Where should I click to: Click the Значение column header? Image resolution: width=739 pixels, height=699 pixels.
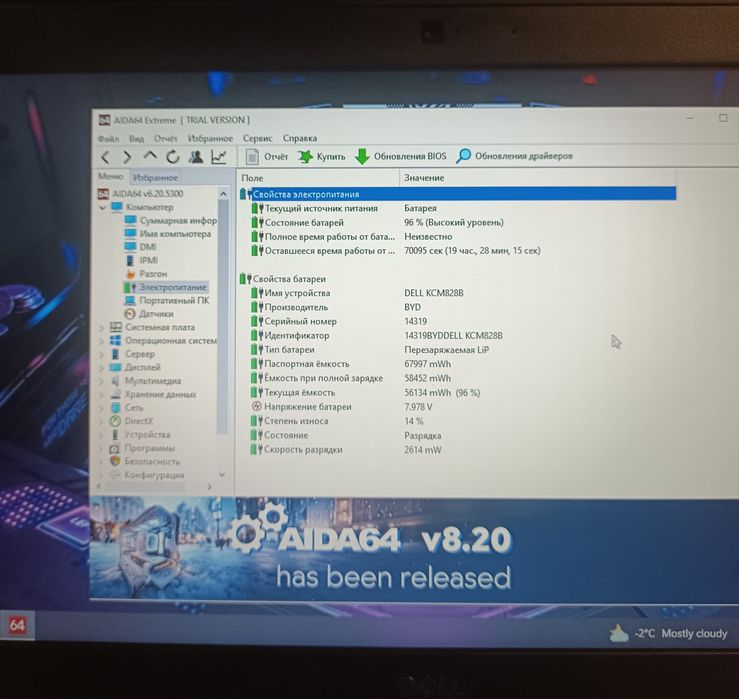coord(538,178)
